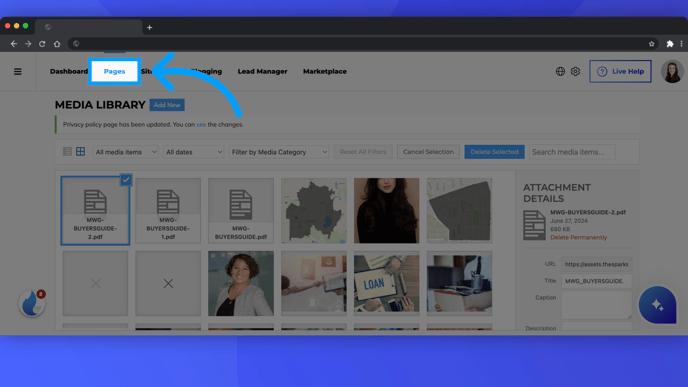Open the sparkle AI assistant button

[x=657, y=305]
